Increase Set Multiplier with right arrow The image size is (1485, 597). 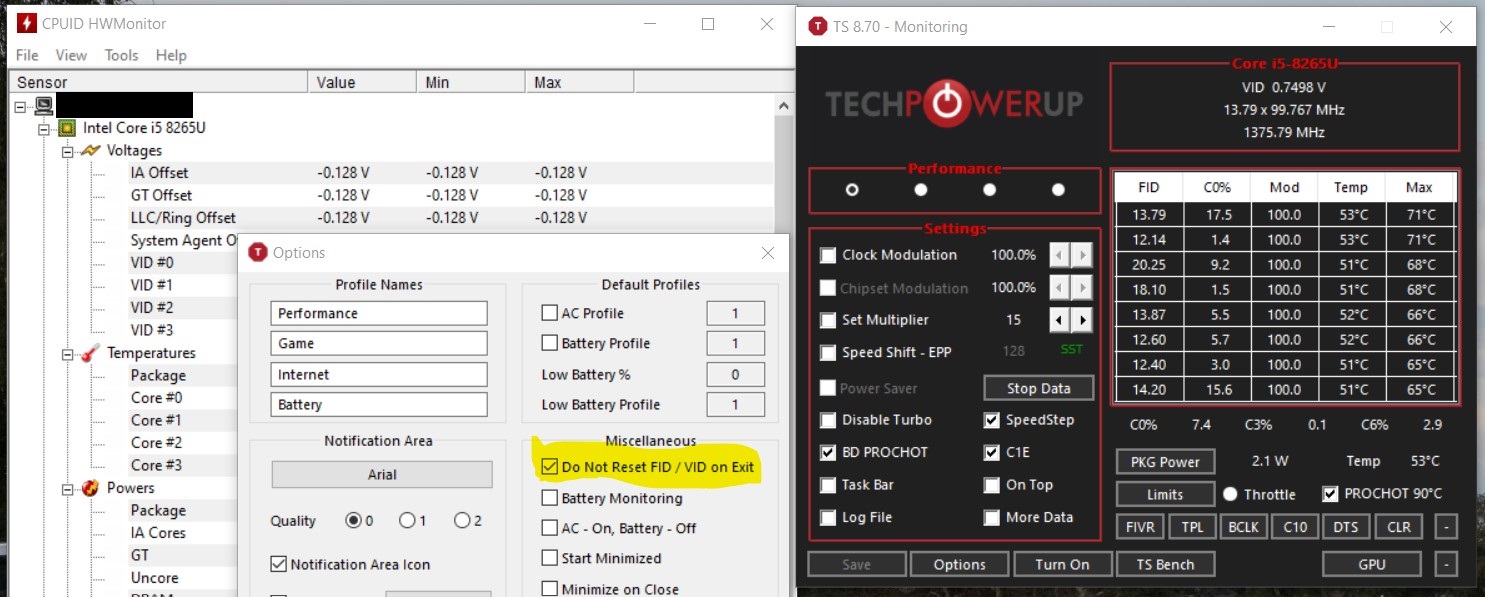coord(1081,320)
